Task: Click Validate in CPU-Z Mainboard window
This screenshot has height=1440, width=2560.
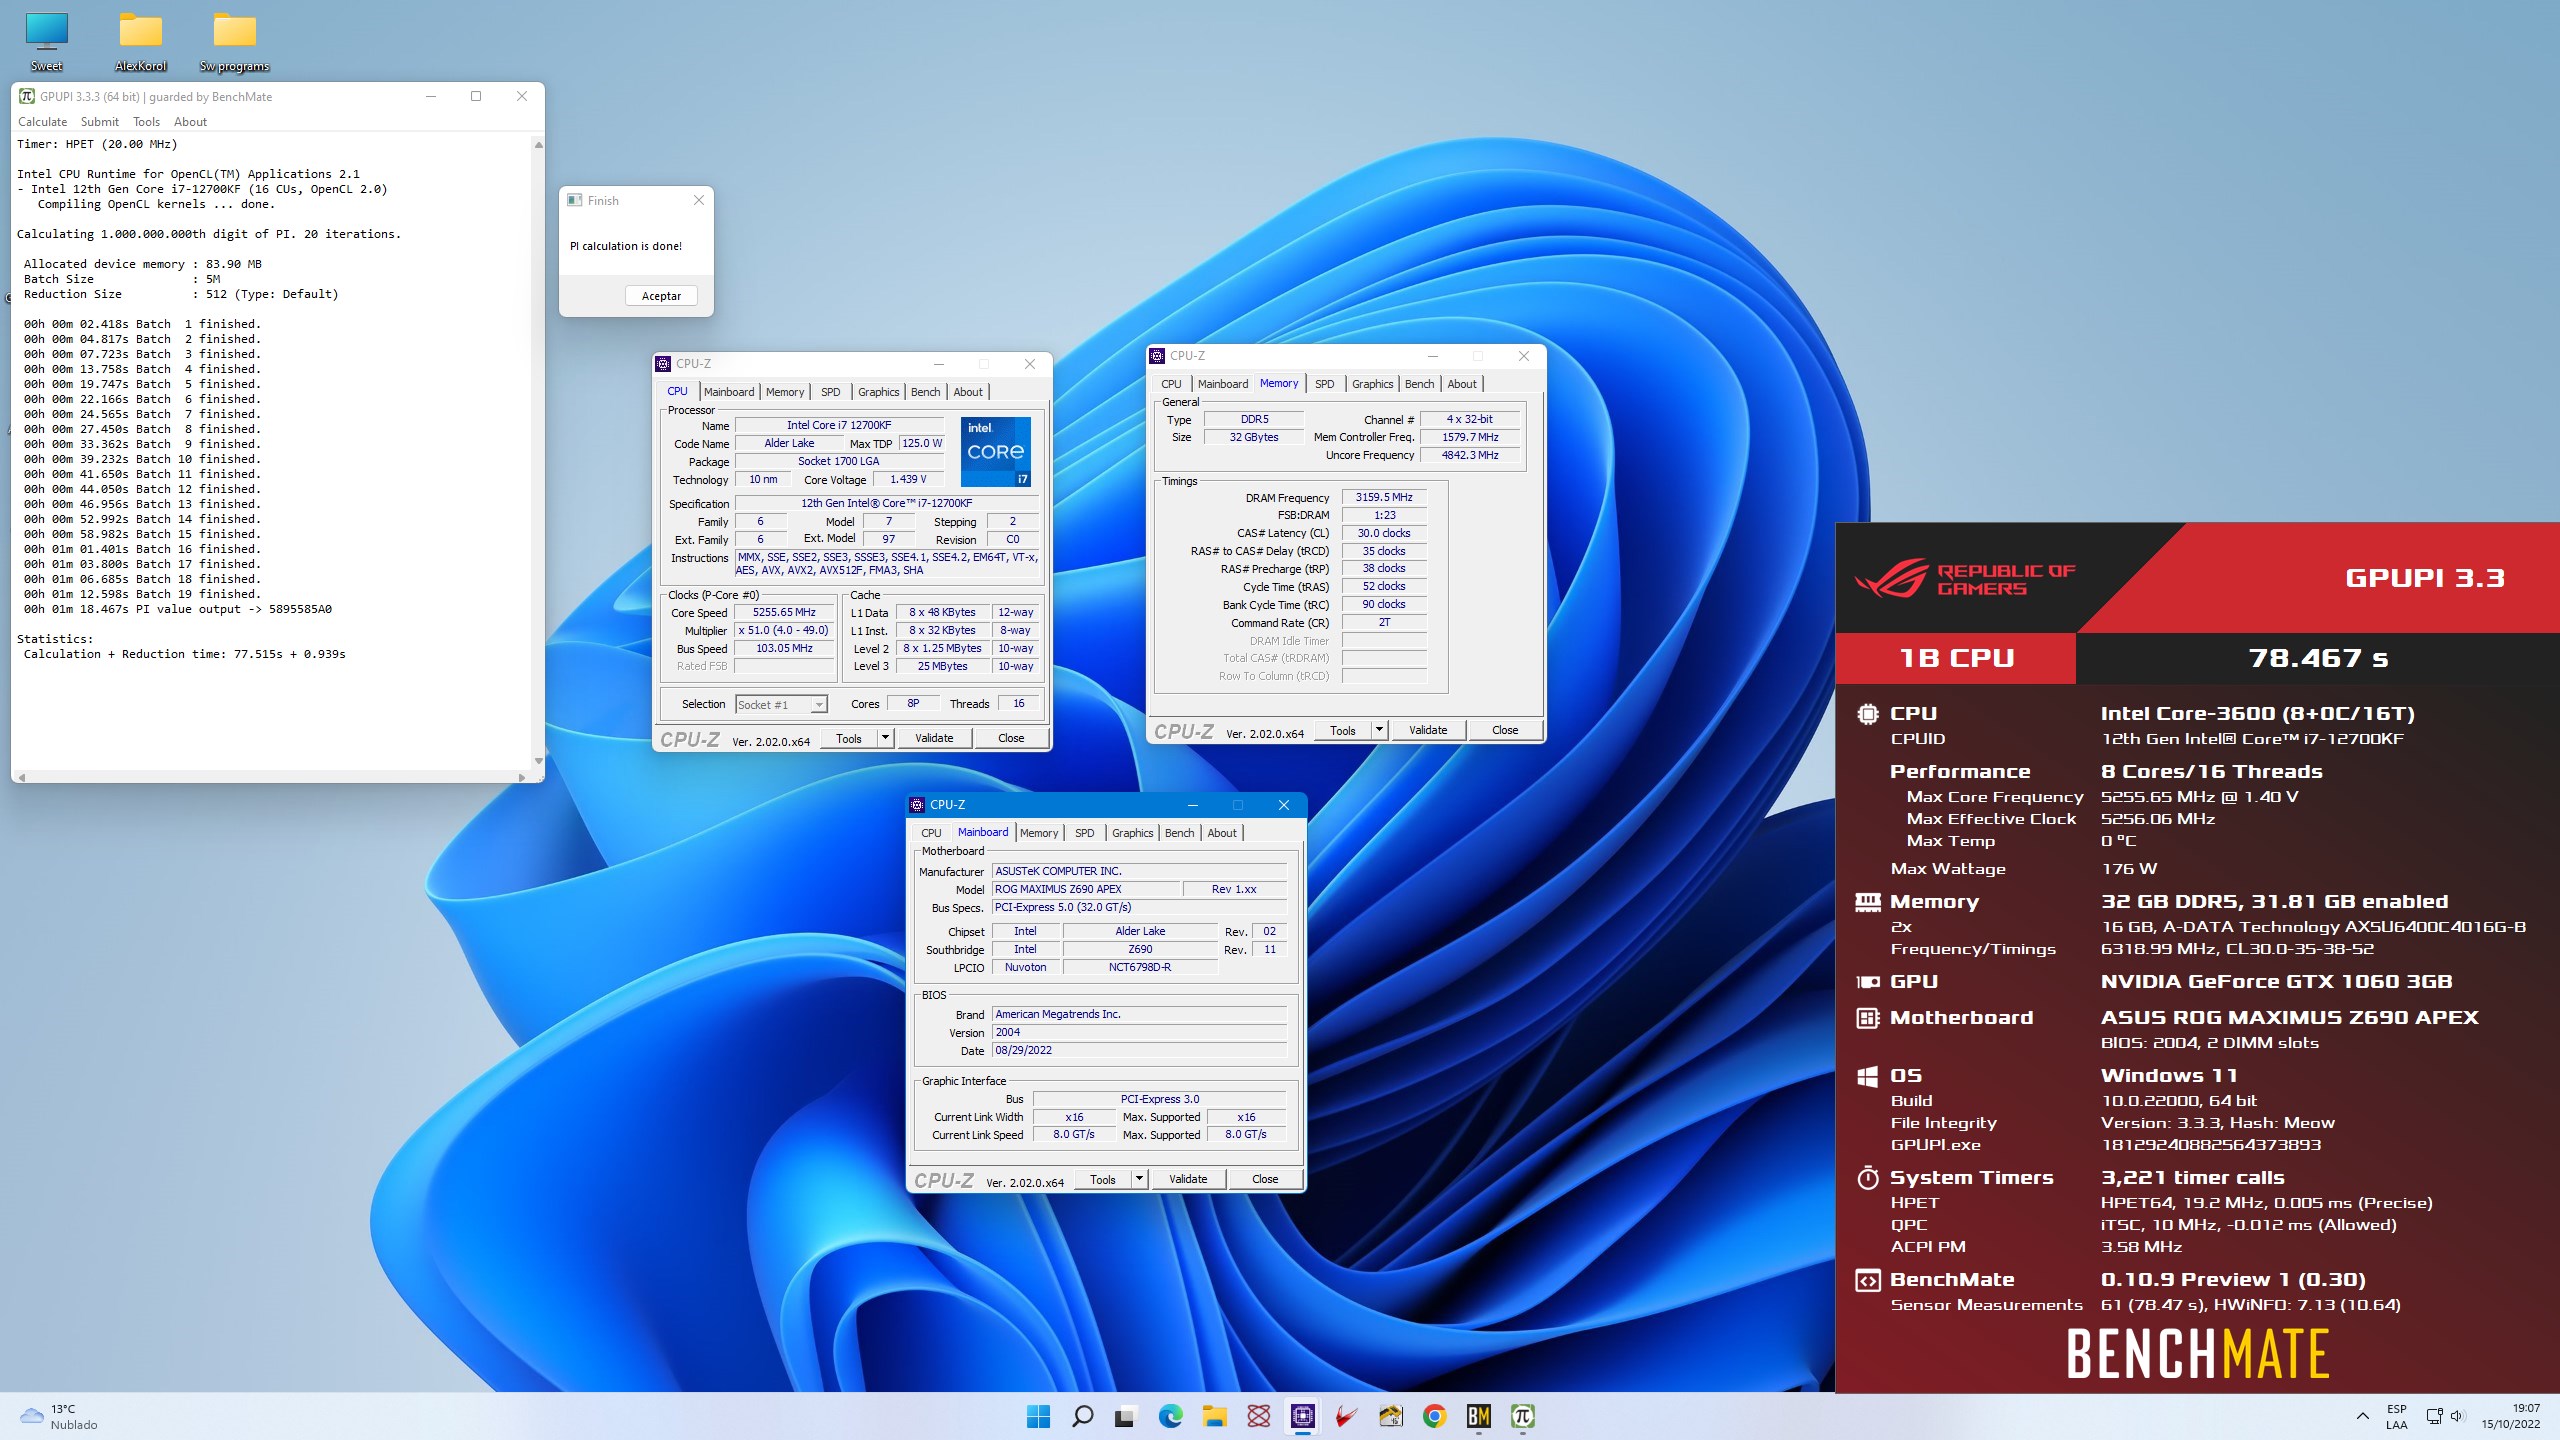Action: pos(1188,1179)
